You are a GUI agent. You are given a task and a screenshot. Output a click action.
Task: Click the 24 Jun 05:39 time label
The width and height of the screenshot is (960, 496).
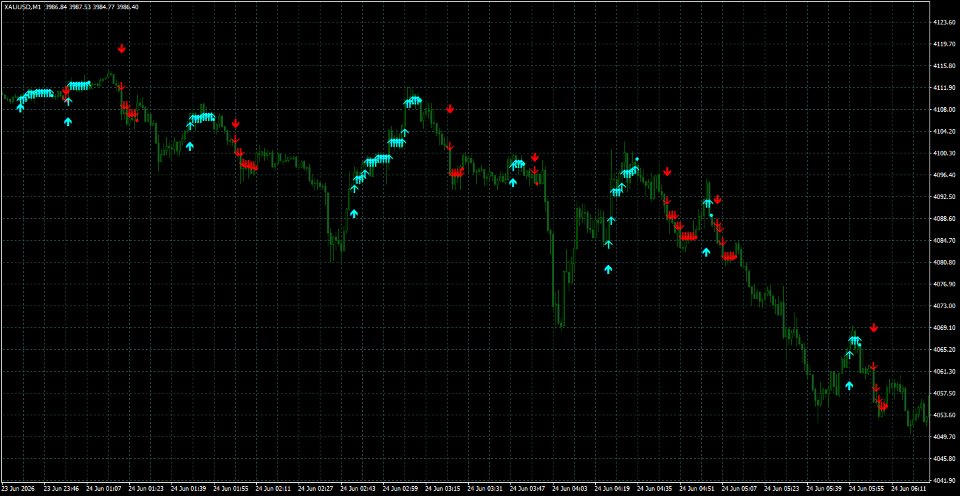[823, 489]
